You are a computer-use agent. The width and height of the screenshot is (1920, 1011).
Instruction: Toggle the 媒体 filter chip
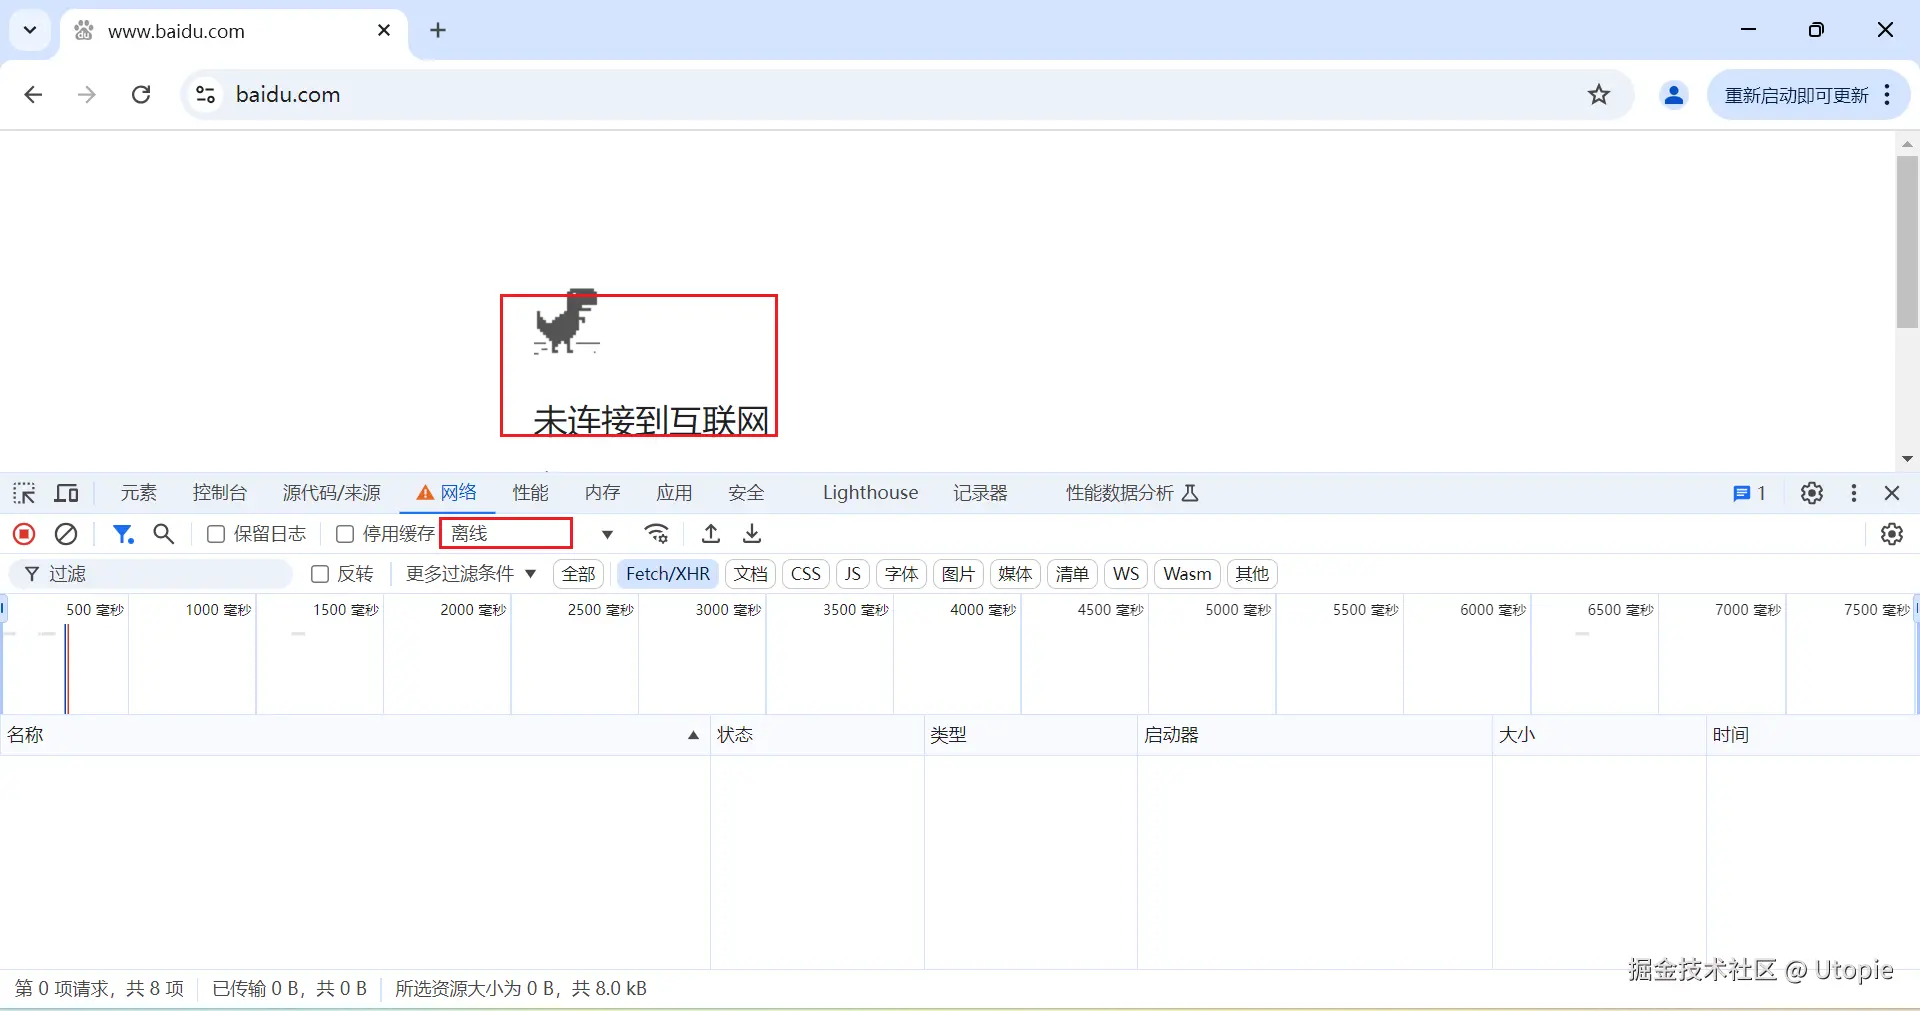pos(1015,574)
